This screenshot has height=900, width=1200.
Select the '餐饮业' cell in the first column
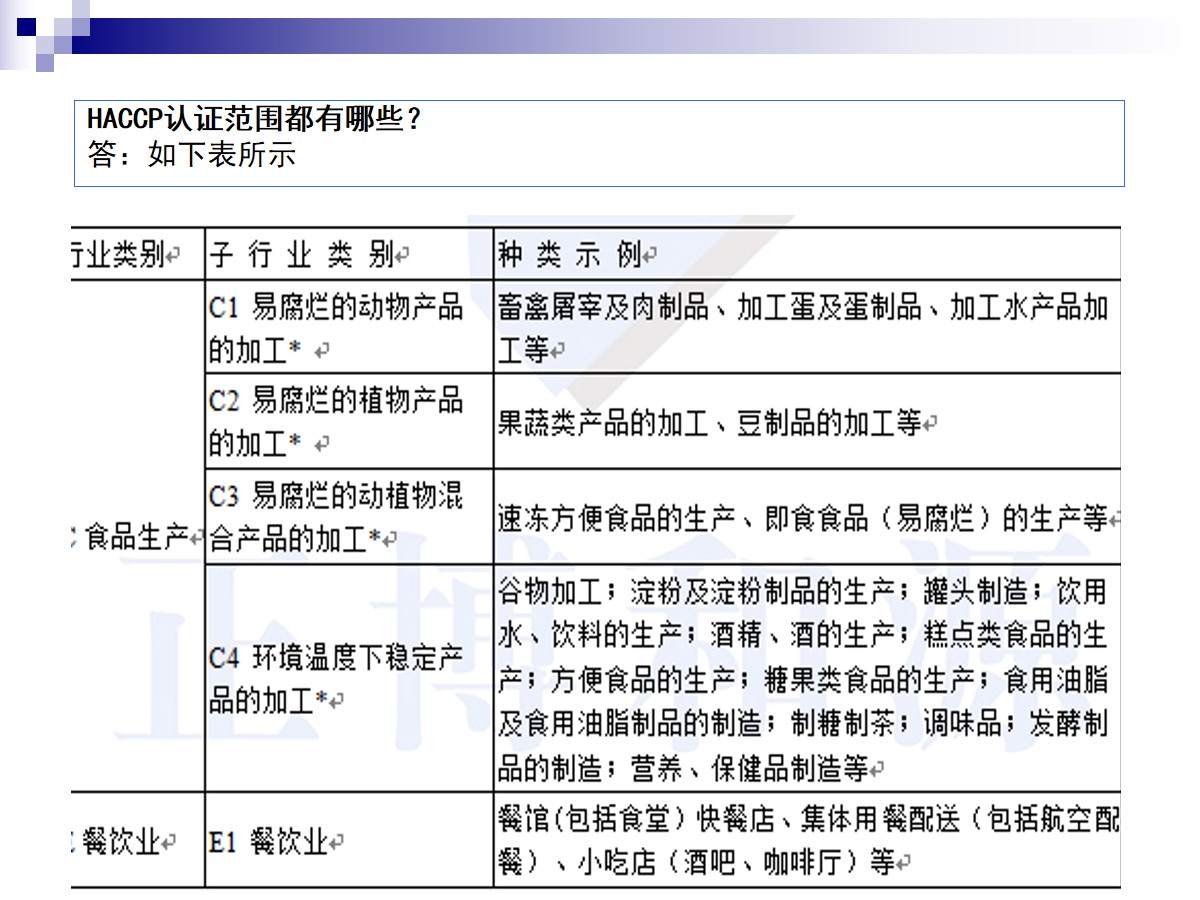coord(124,842)
